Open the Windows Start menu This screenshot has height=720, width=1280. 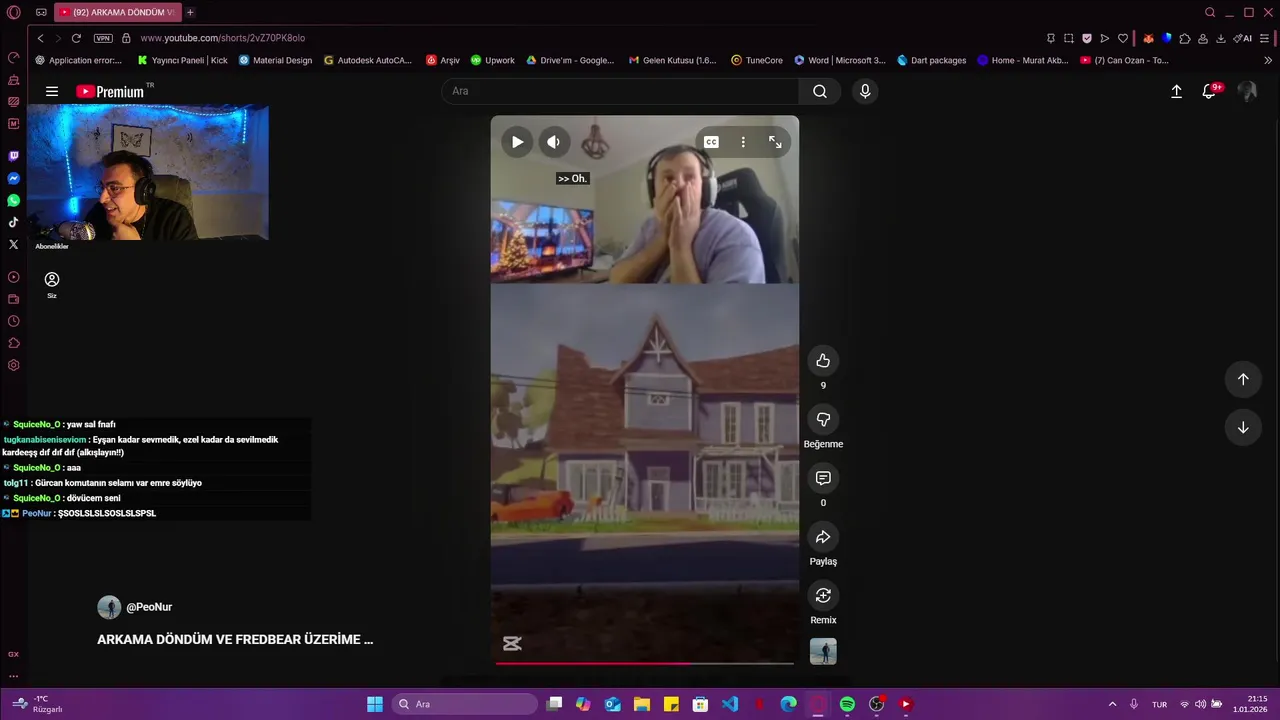coord(374,704)
